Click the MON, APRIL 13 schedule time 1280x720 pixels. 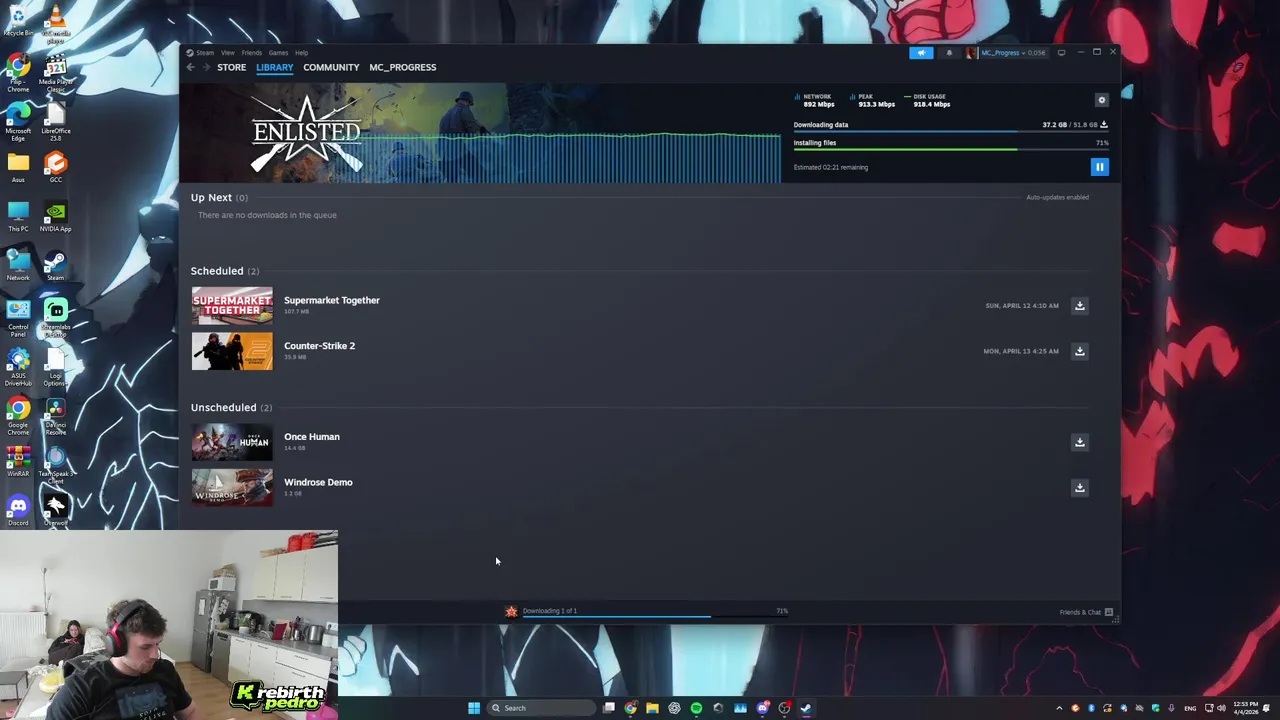(1021, 351)
